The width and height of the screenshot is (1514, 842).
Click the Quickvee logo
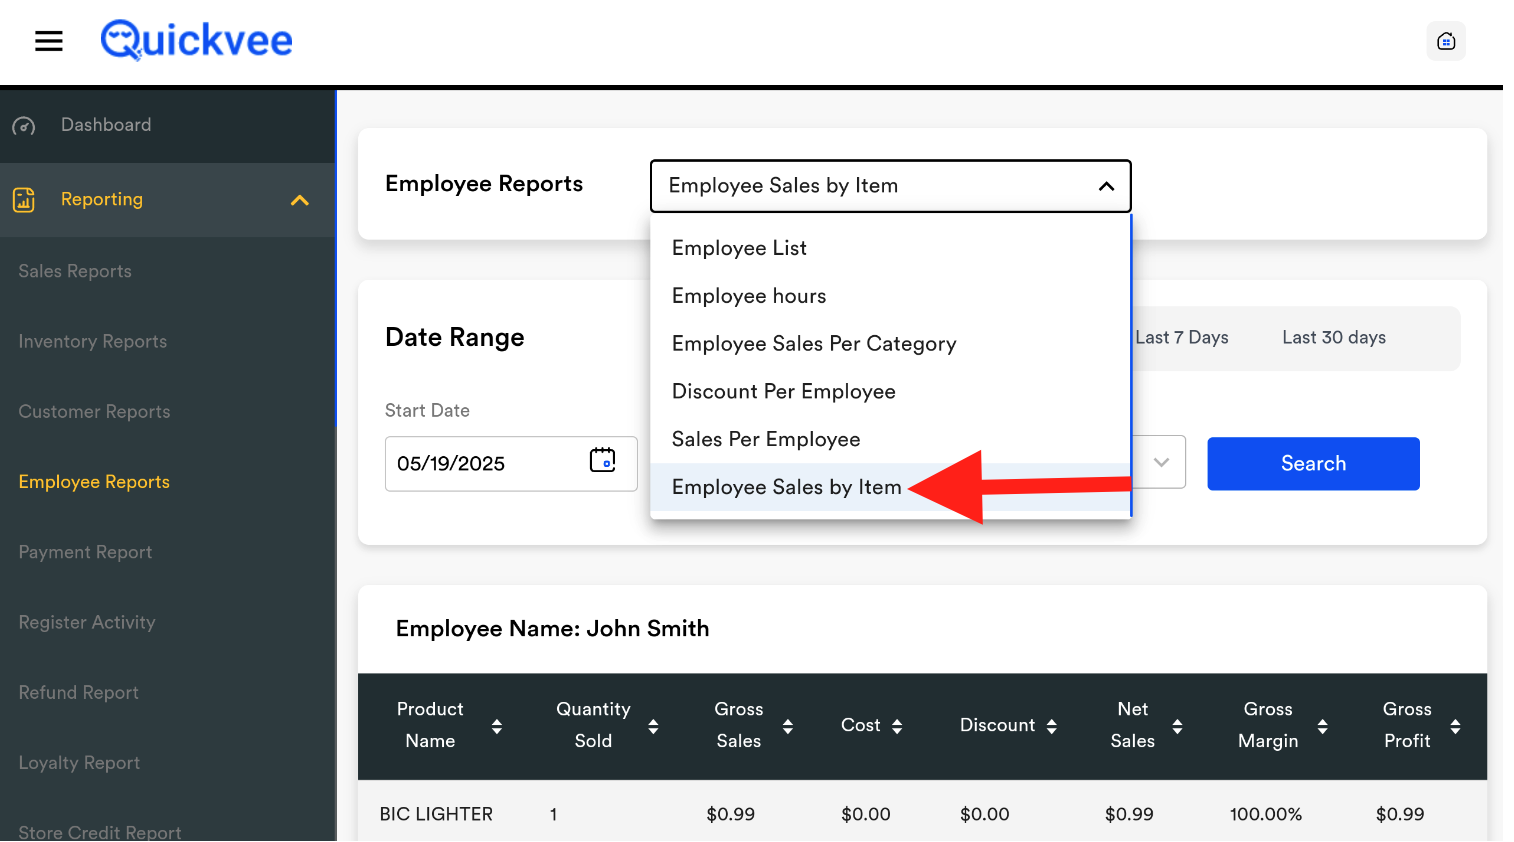(196, 41)
